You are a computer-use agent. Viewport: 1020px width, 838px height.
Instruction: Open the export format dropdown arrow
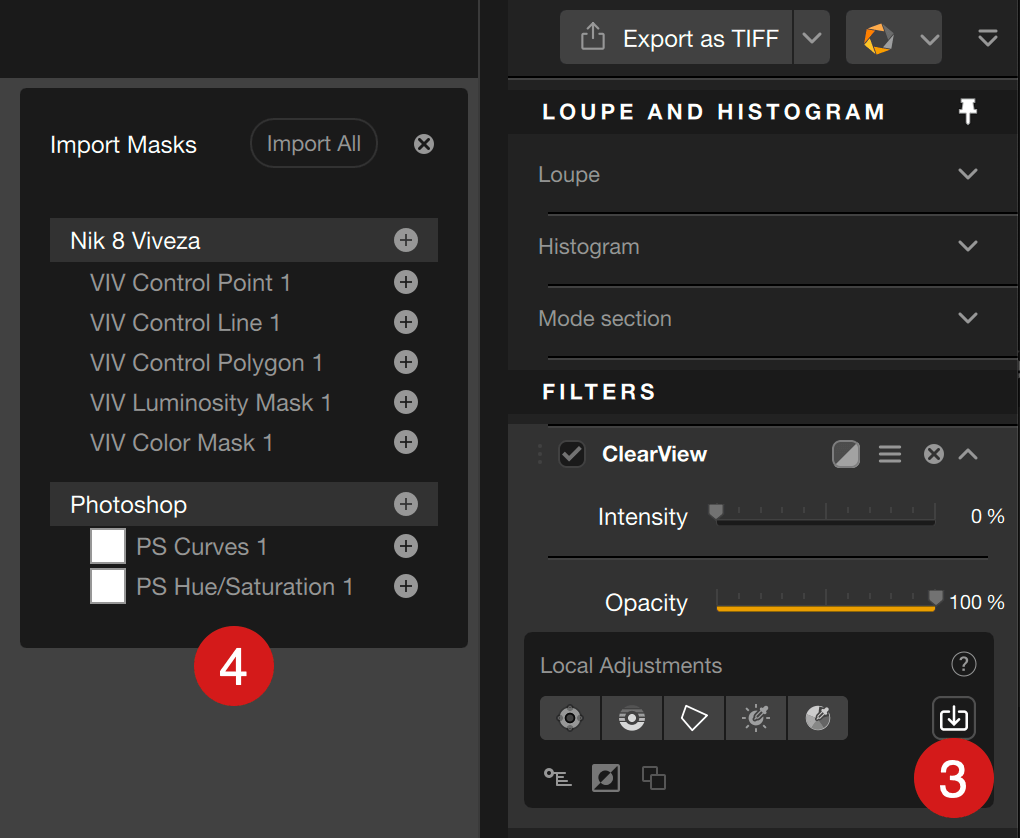coord(811,38)
